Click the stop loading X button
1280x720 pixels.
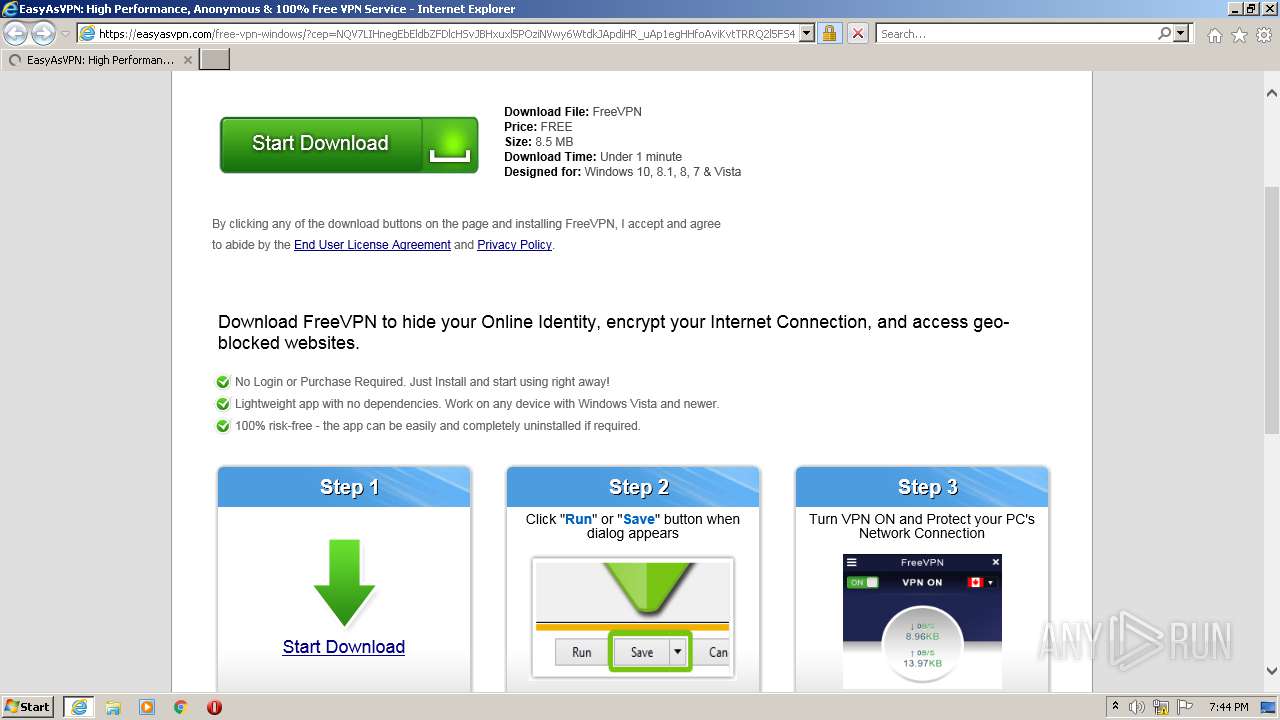pos(857,33)
